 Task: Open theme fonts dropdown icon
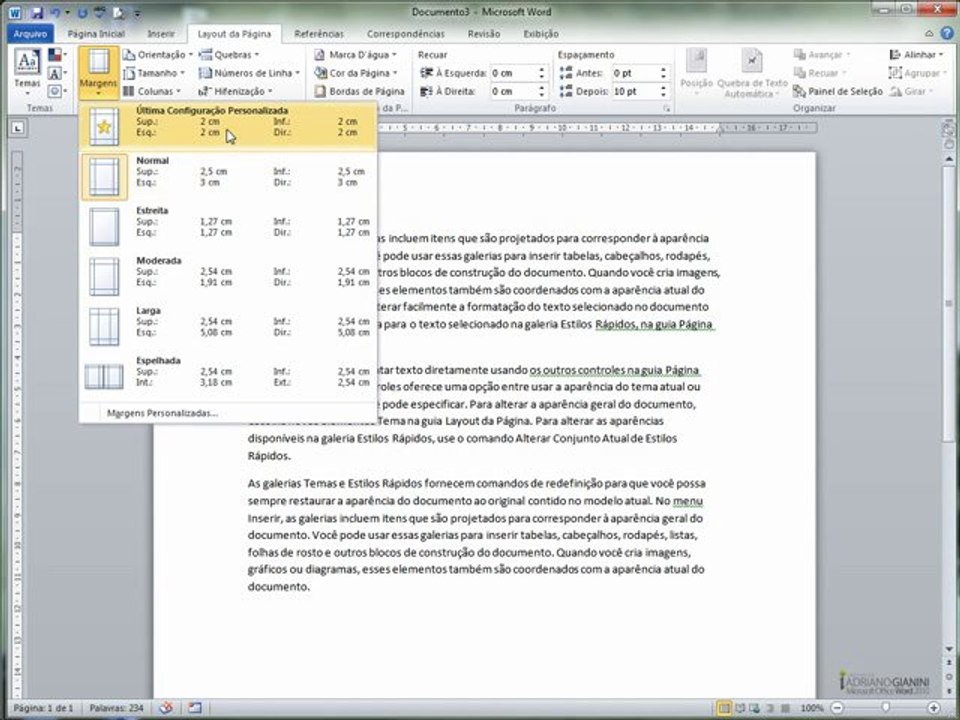57,73
